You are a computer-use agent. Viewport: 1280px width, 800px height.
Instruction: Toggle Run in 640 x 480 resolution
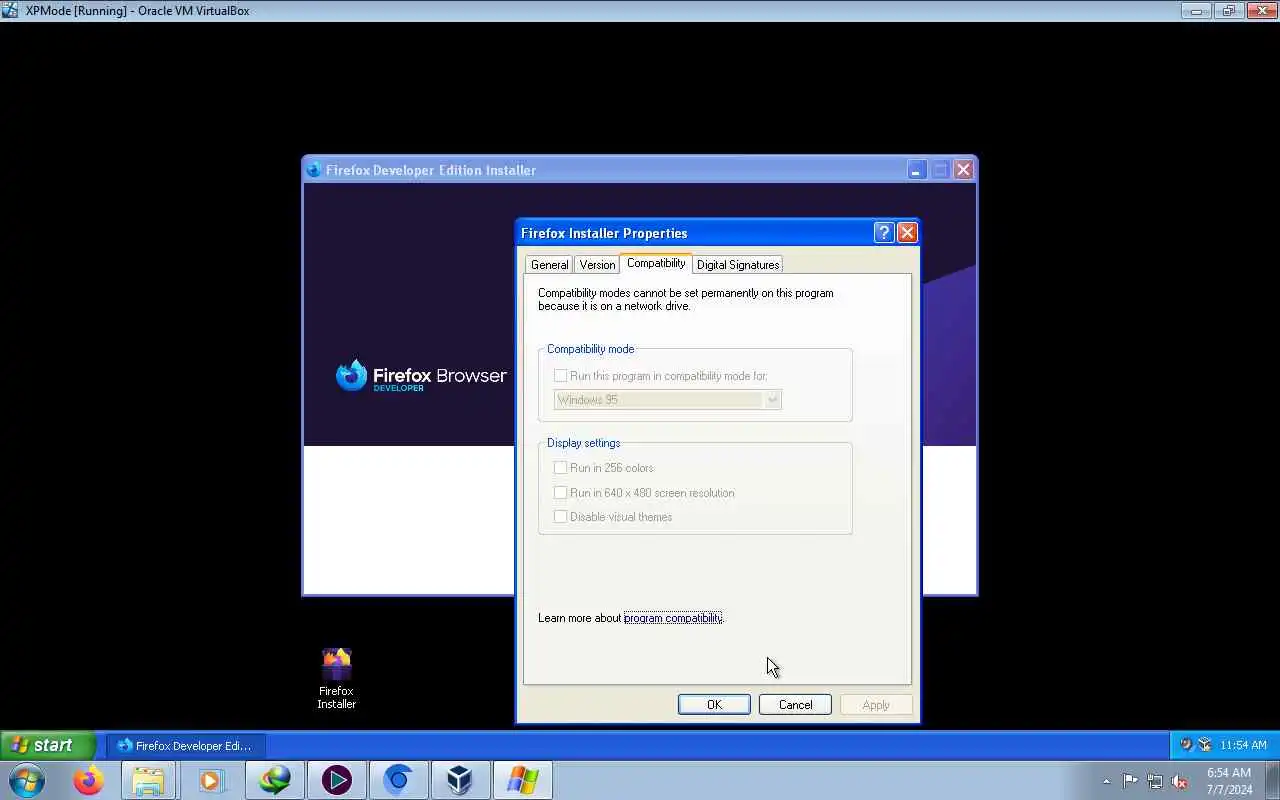tap(560, 493)
